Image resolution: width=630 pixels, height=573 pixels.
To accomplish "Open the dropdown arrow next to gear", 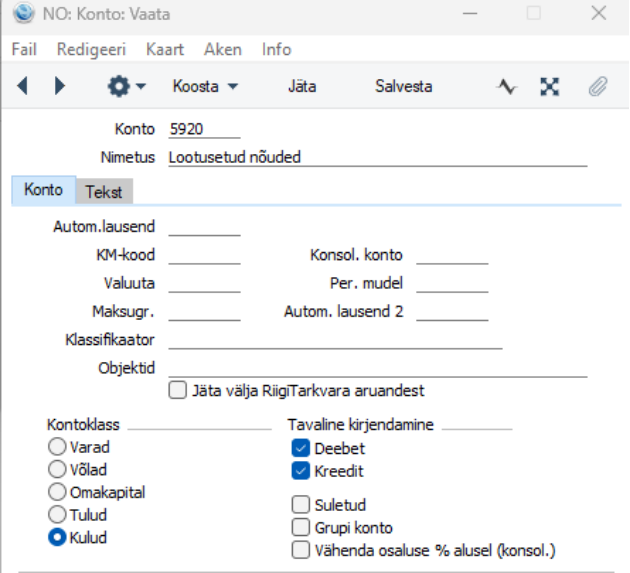I will [141, 86].
